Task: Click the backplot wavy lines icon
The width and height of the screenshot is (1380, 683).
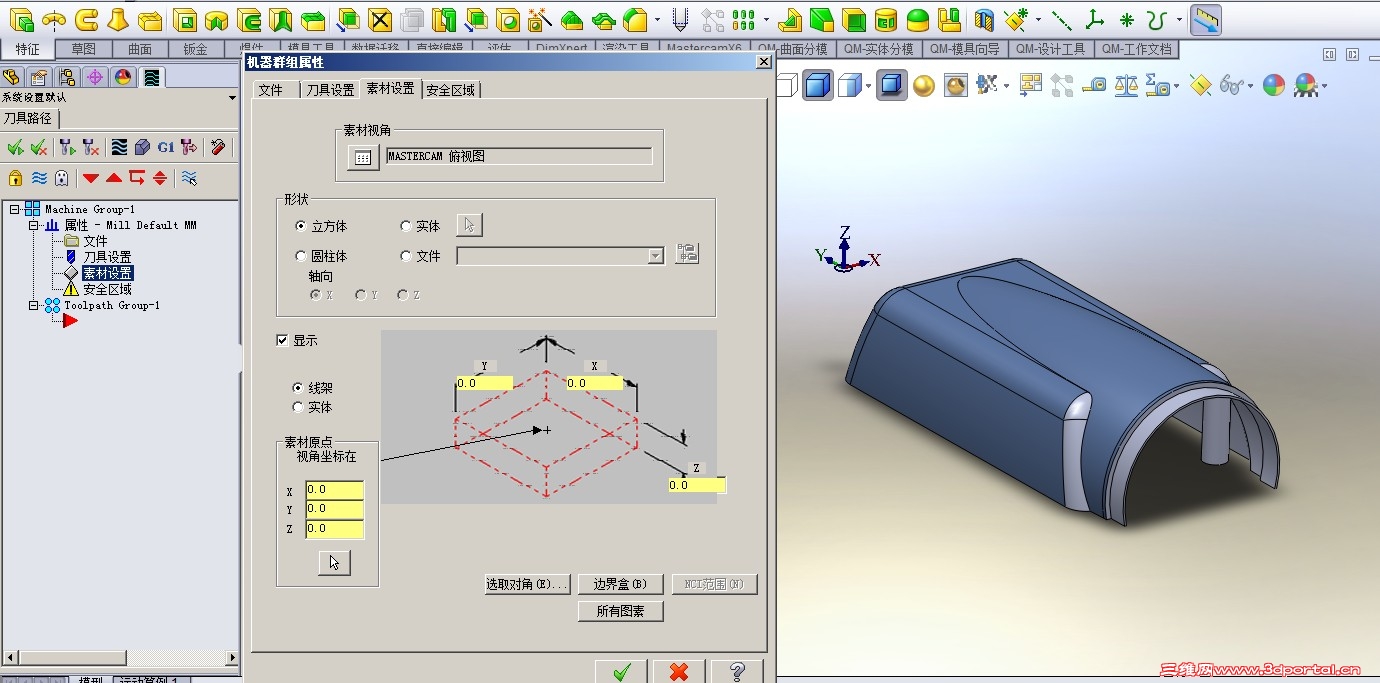Action: [119, 147]
